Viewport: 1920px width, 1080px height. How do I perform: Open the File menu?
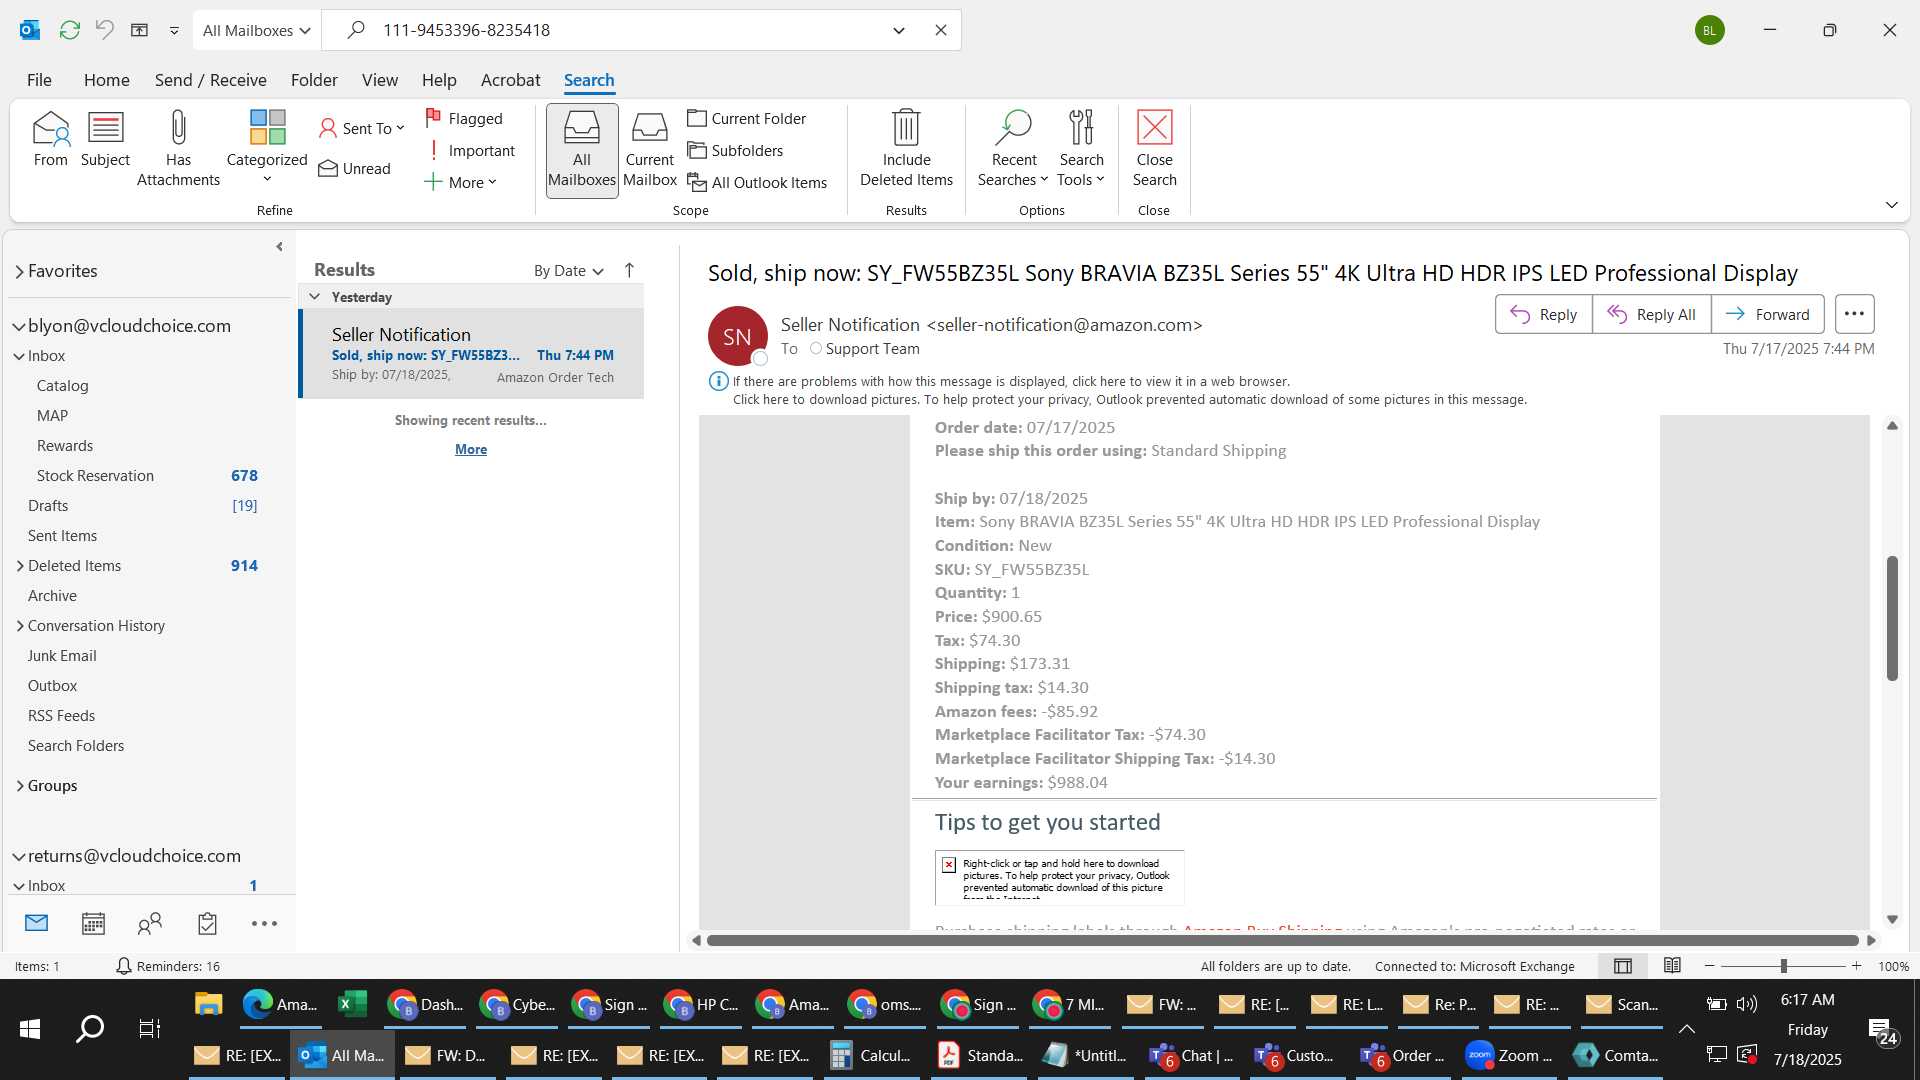(x=39, y=80)
